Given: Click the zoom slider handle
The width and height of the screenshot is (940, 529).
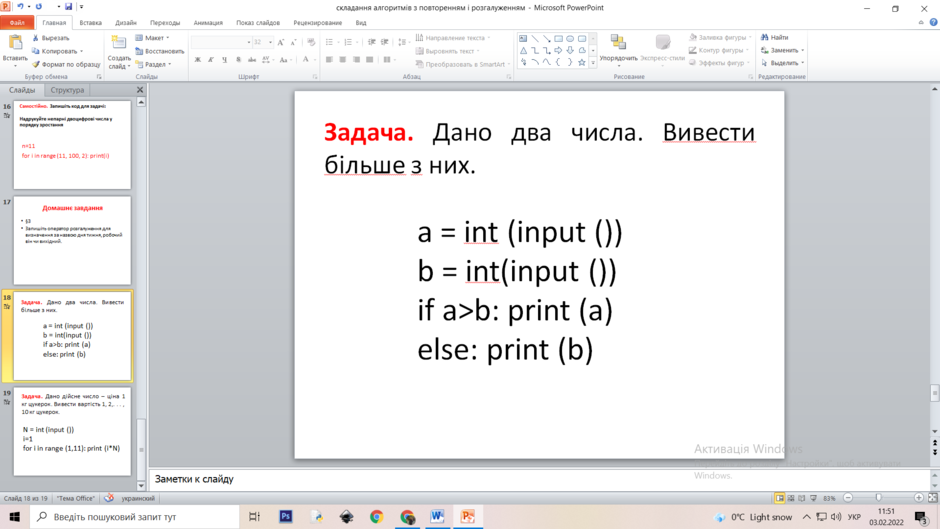Looking at the screenshot, I should tap(879, 498).
